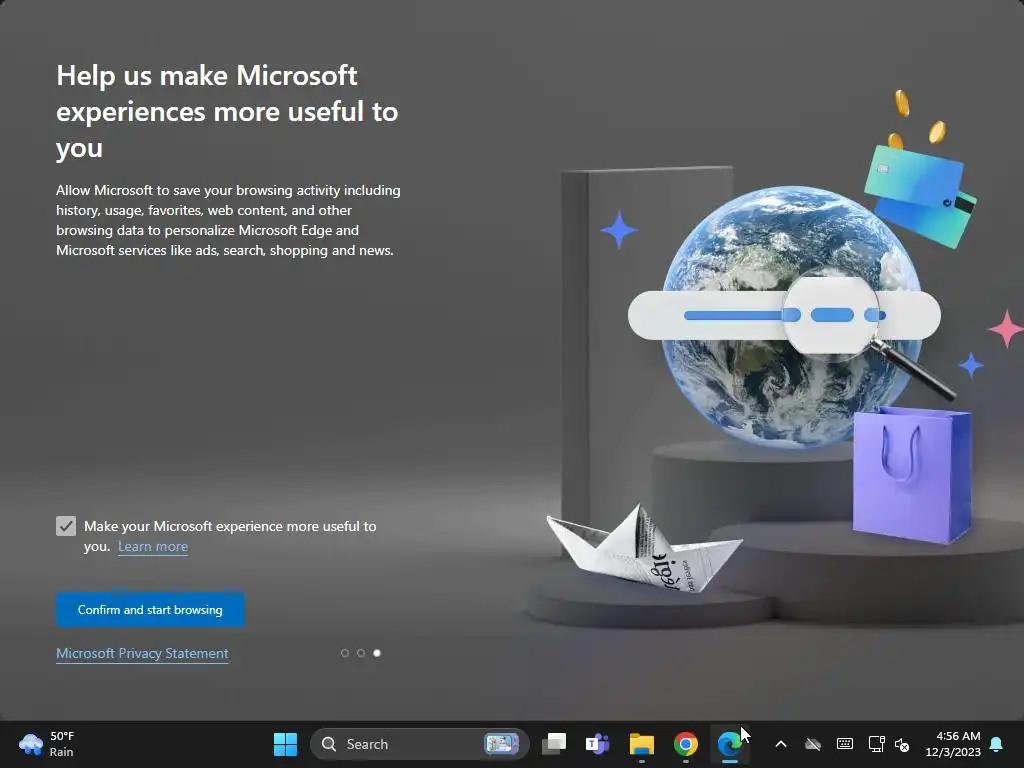Select the third onboarding page dot
This screenshot has height=768, width=1024.
[x=377, y=653]
